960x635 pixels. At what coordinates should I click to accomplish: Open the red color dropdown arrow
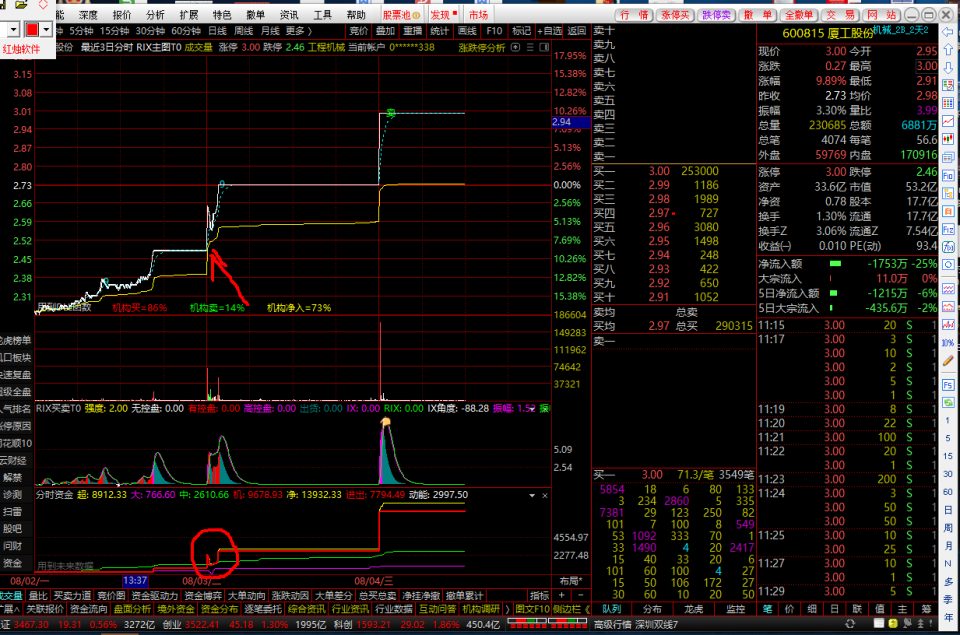[x=46, y=29]
